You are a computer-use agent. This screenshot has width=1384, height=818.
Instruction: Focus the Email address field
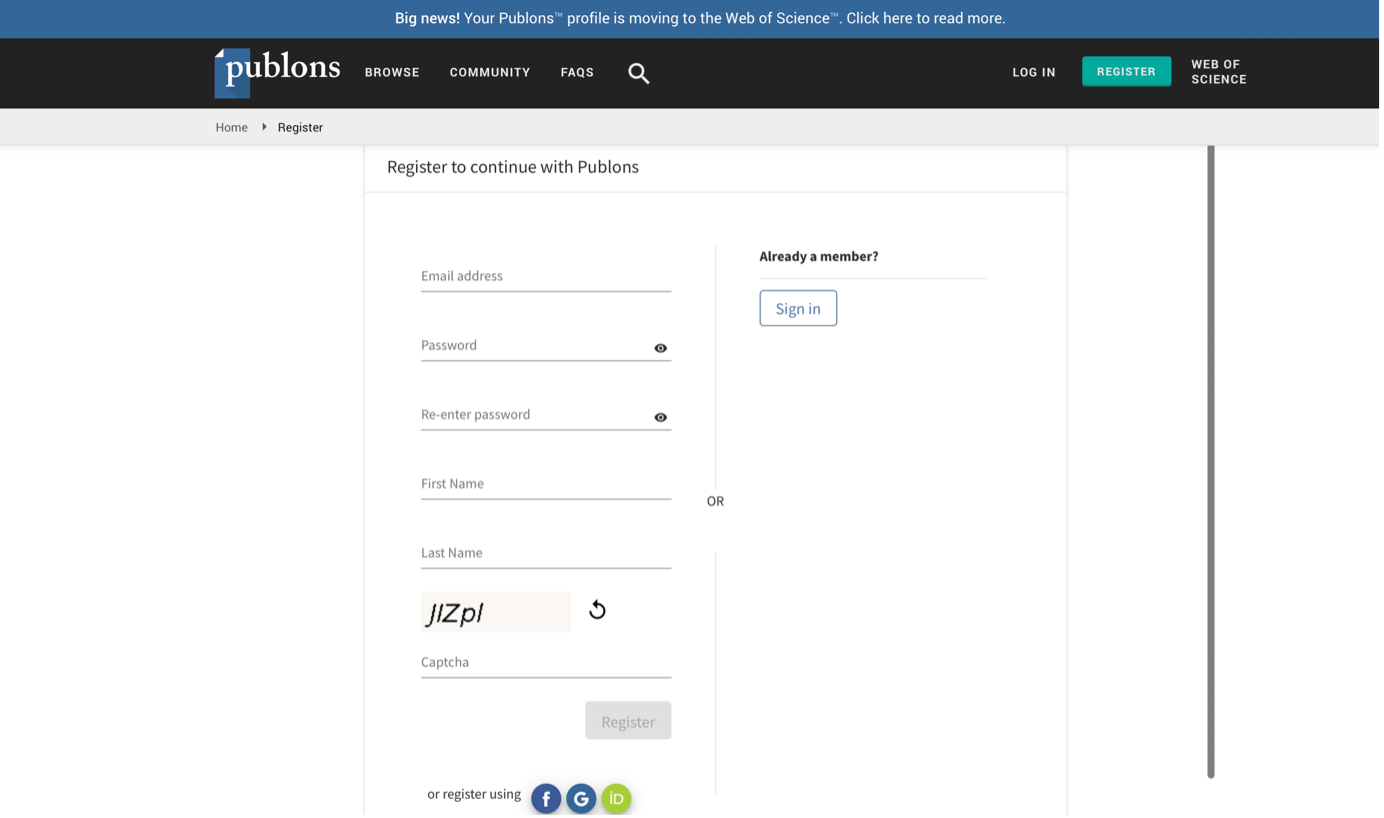pos(547,277)
